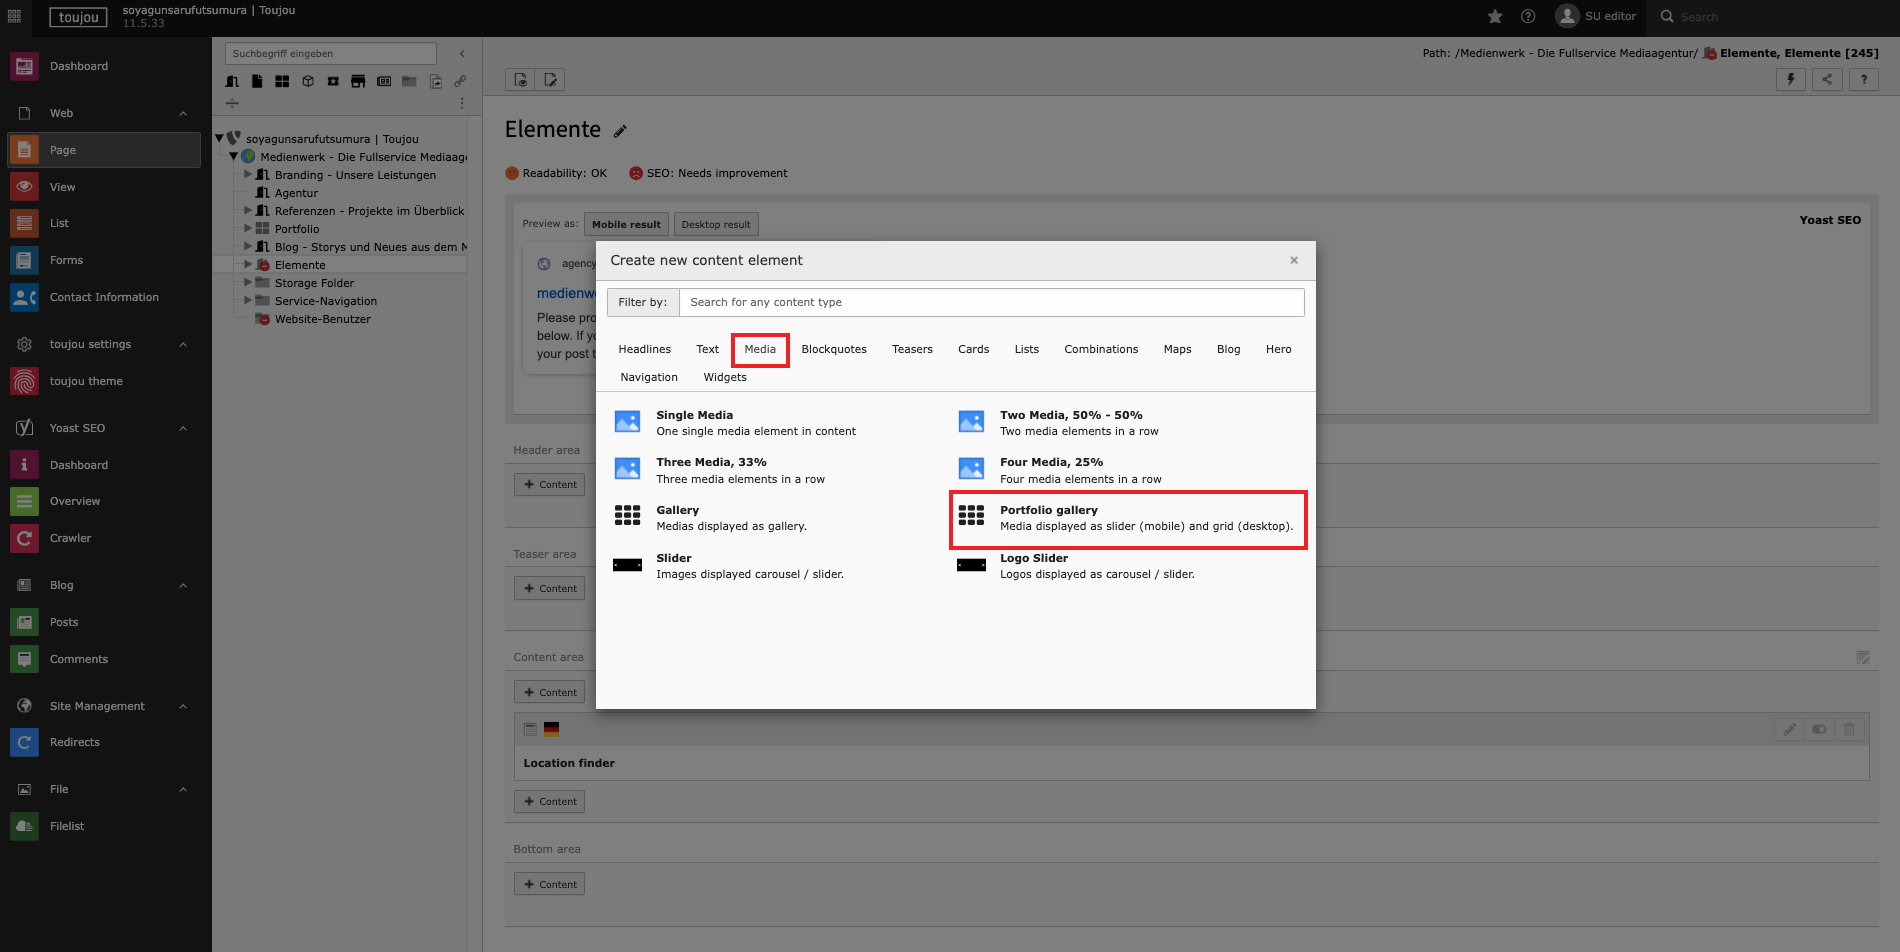The height and width of the screenshot is (952, 1900).
Task: Focus the content type filter field
Action: point(990,302)
